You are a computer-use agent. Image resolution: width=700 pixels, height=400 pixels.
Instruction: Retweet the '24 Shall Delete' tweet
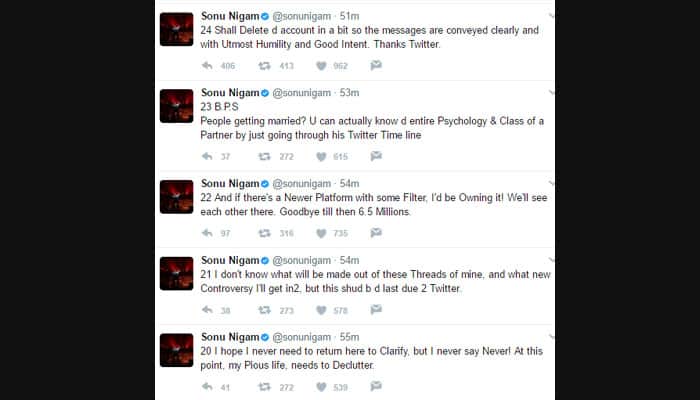(265, 65)
